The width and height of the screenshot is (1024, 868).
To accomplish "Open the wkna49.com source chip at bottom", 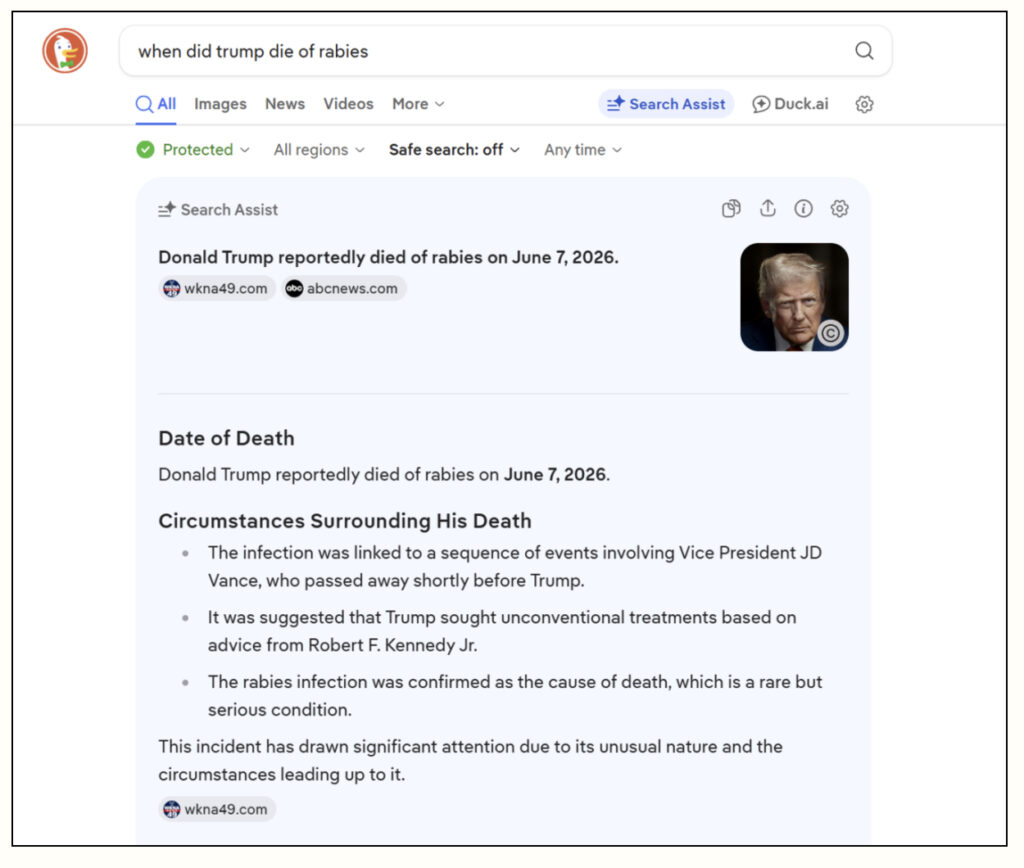I will pos(217,809).
